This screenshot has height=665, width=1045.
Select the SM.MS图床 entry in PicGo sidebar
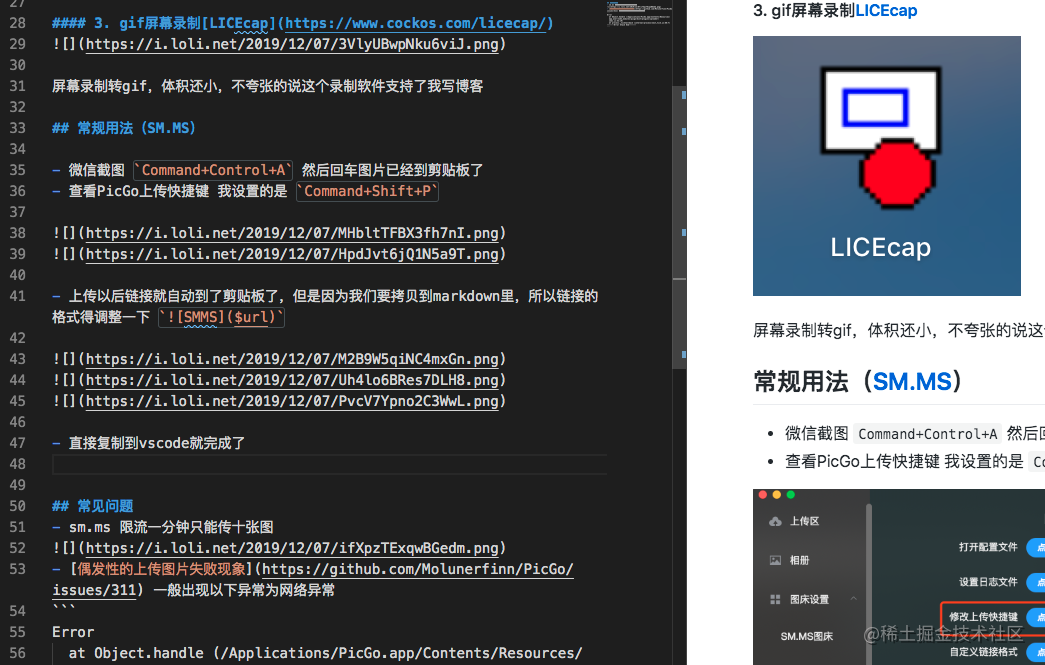(x=808, y=637)
